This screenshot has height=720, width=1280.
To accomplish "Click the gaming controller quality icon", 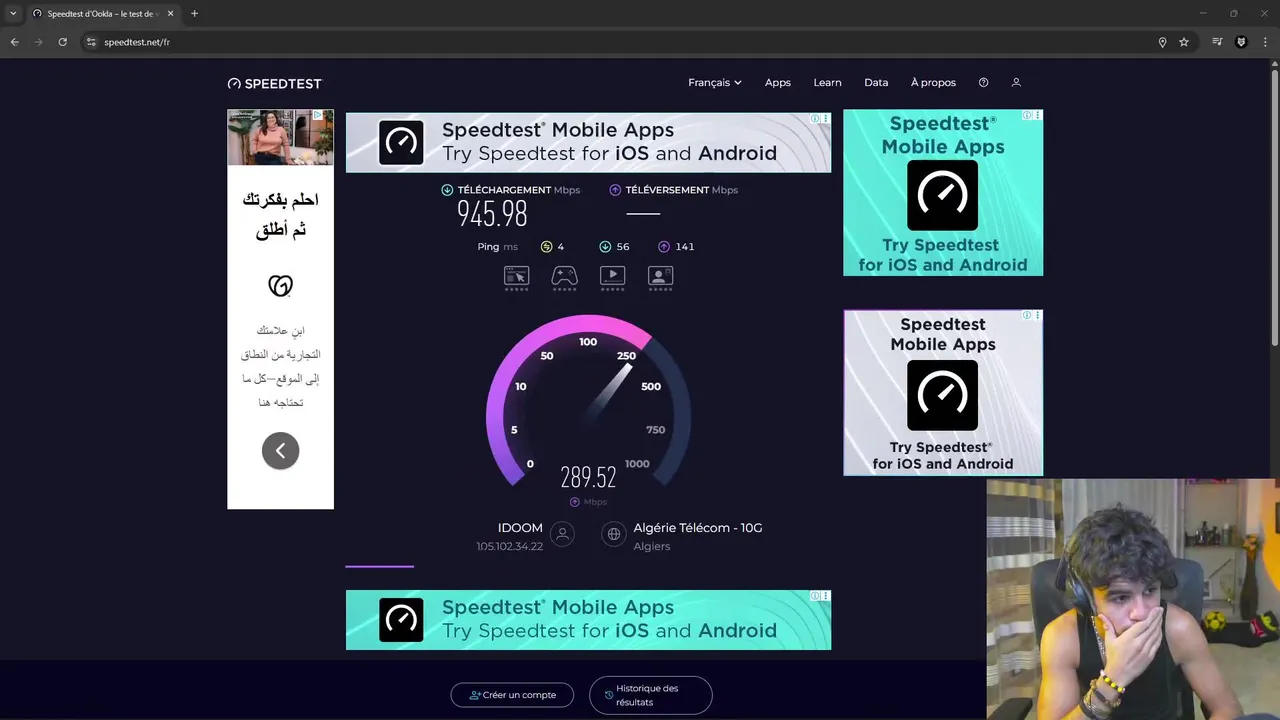I will click(x=564, y=277).
